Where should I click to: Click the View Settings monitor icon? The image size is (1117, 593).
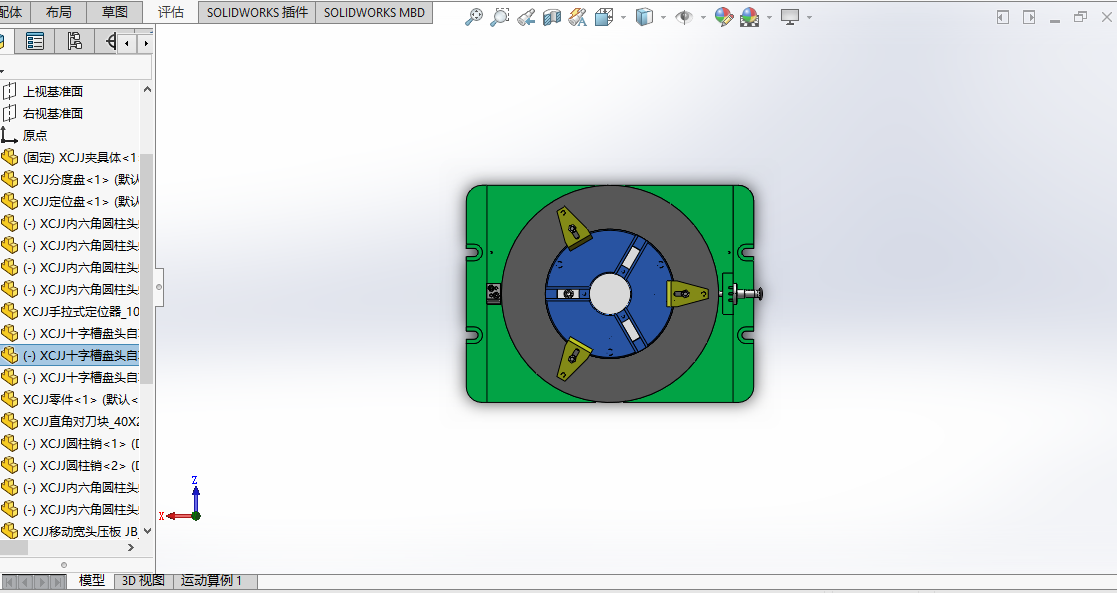[789, 17]
